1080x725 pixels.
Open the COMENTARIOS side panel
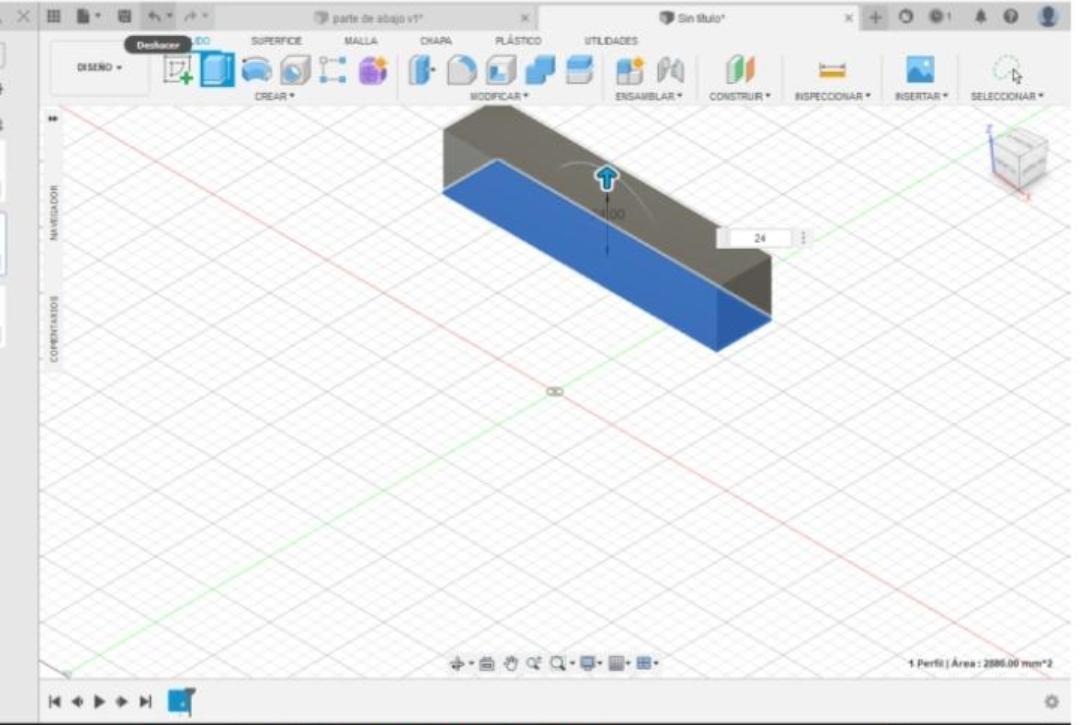[x=54, y=328]
